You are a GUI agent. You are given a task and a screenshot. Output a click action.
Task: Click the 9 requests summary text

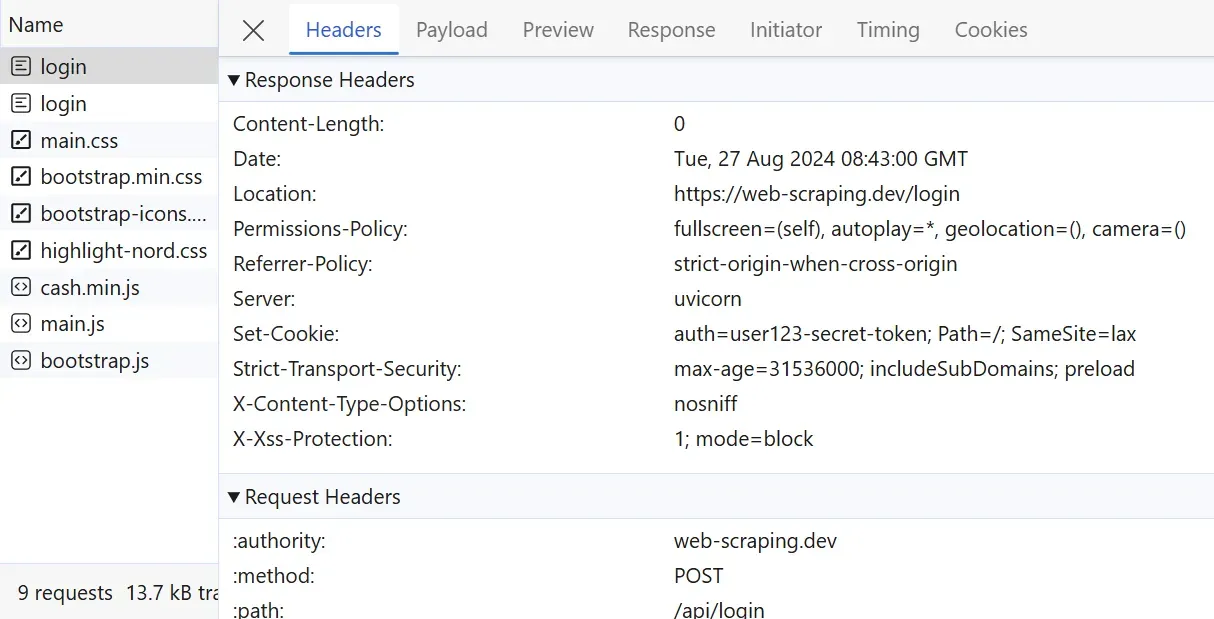63,593
